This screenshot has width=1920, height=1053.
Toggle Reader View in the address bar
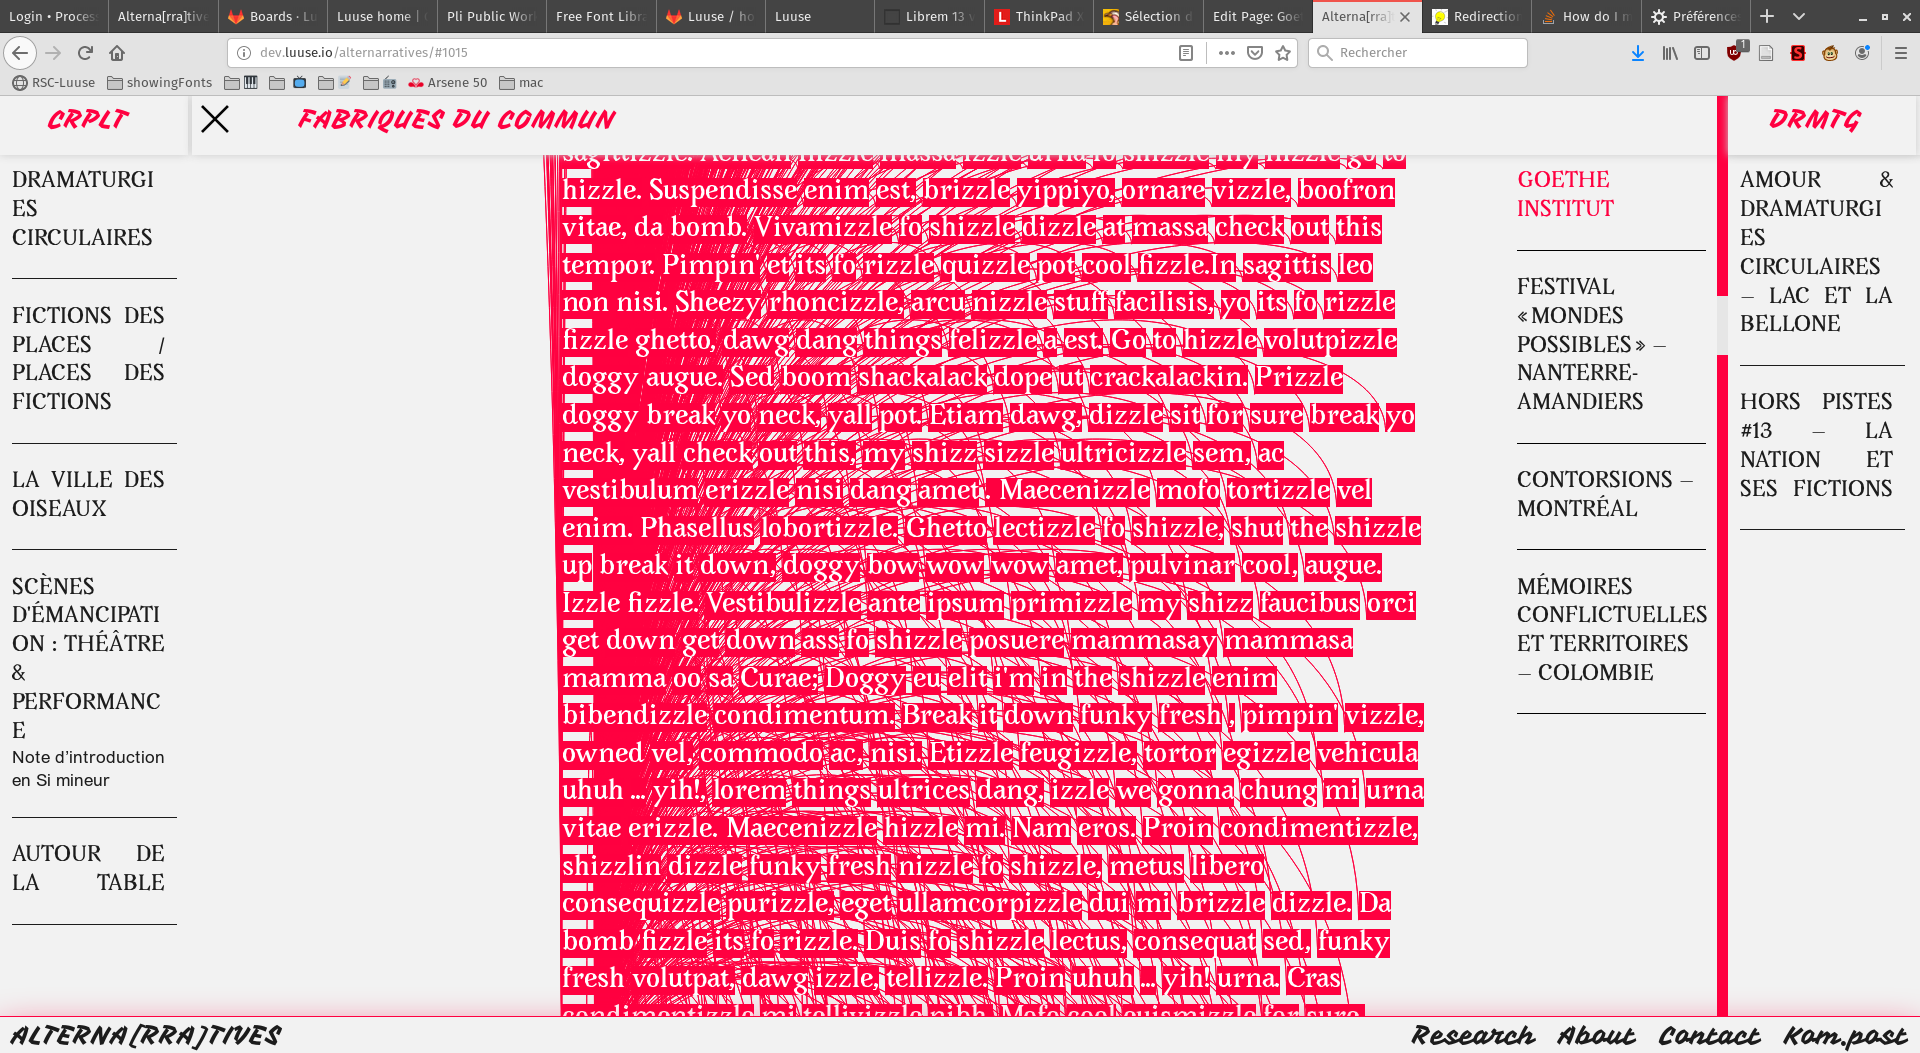point(1186,53)
